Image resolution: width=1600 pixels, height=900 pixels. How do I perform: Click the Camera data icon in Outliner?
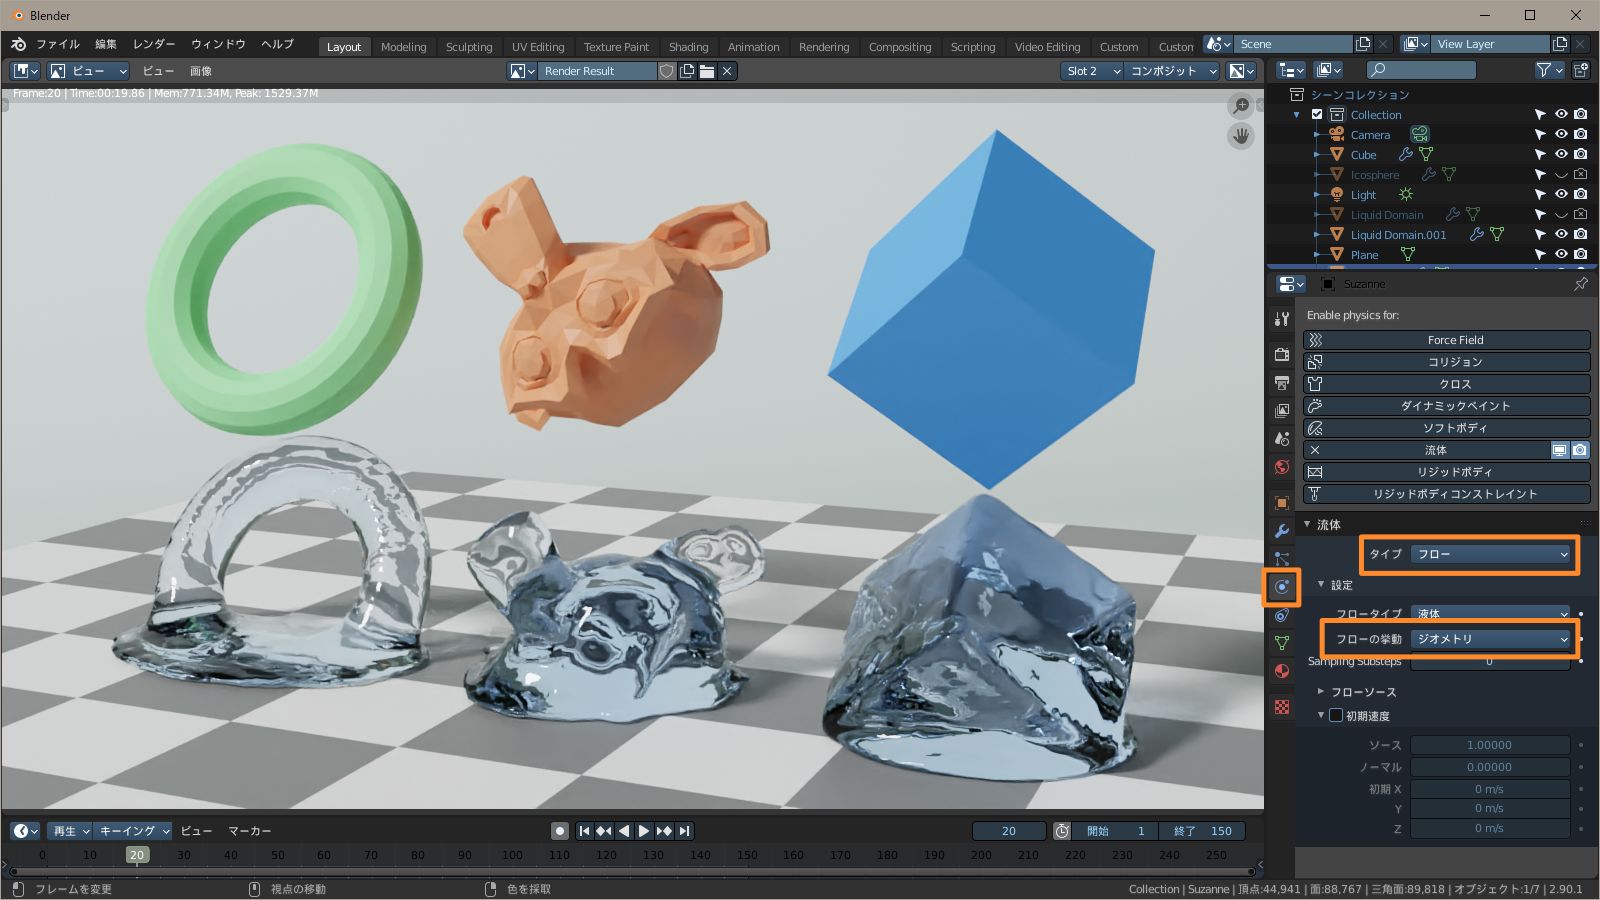tap(1420, 134)
